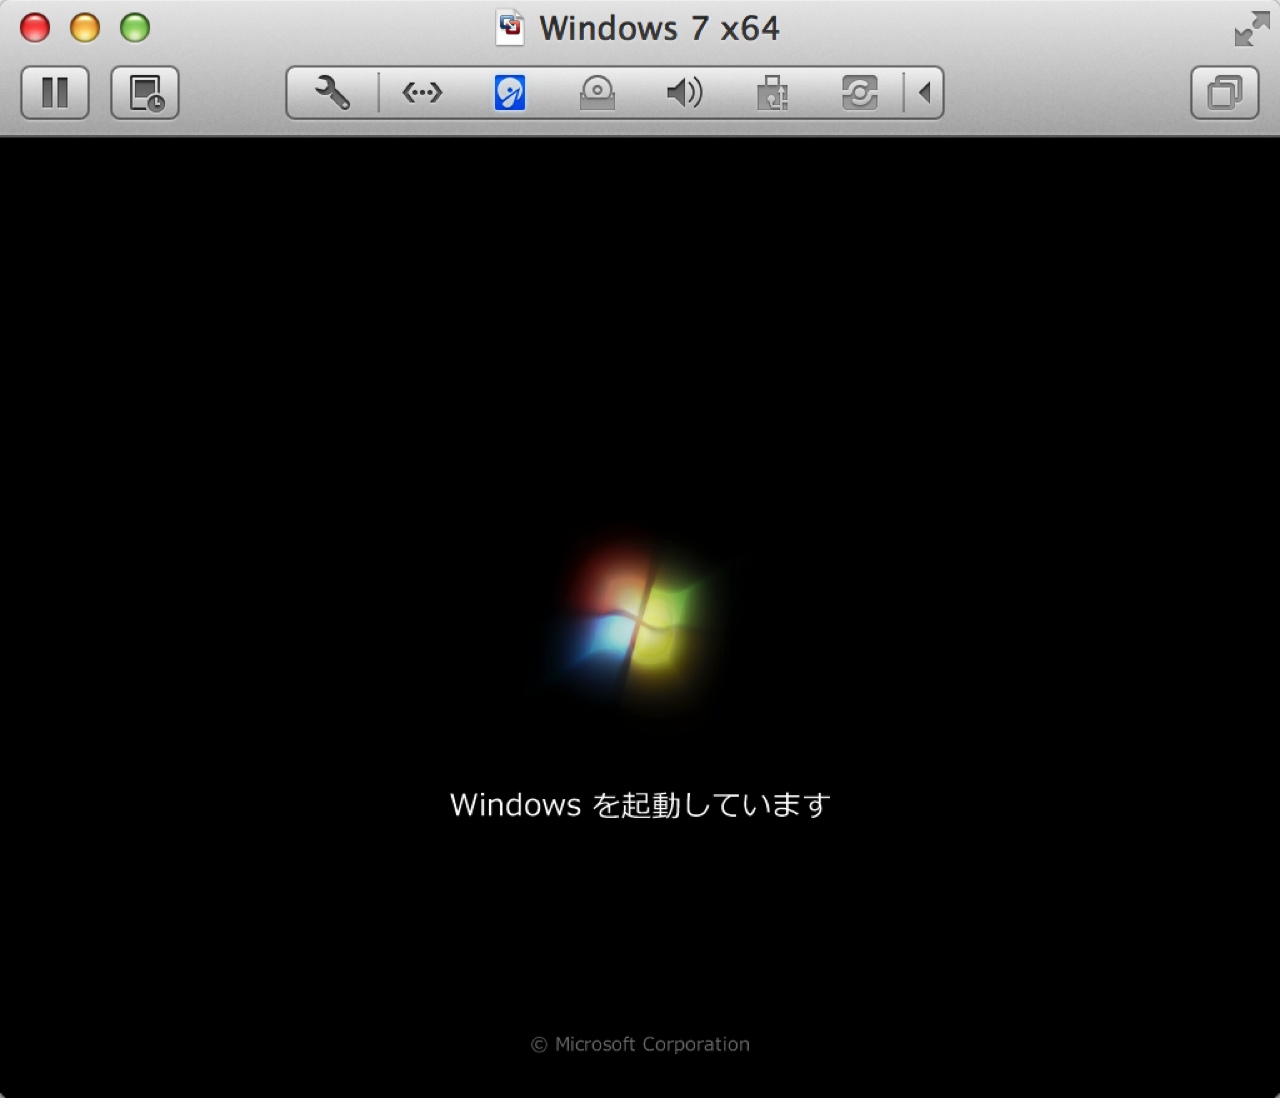This screenshot has height=1098, width=1280.
Task: Click the "Windows を起動しています" text
Action: (x=640, y=805)
